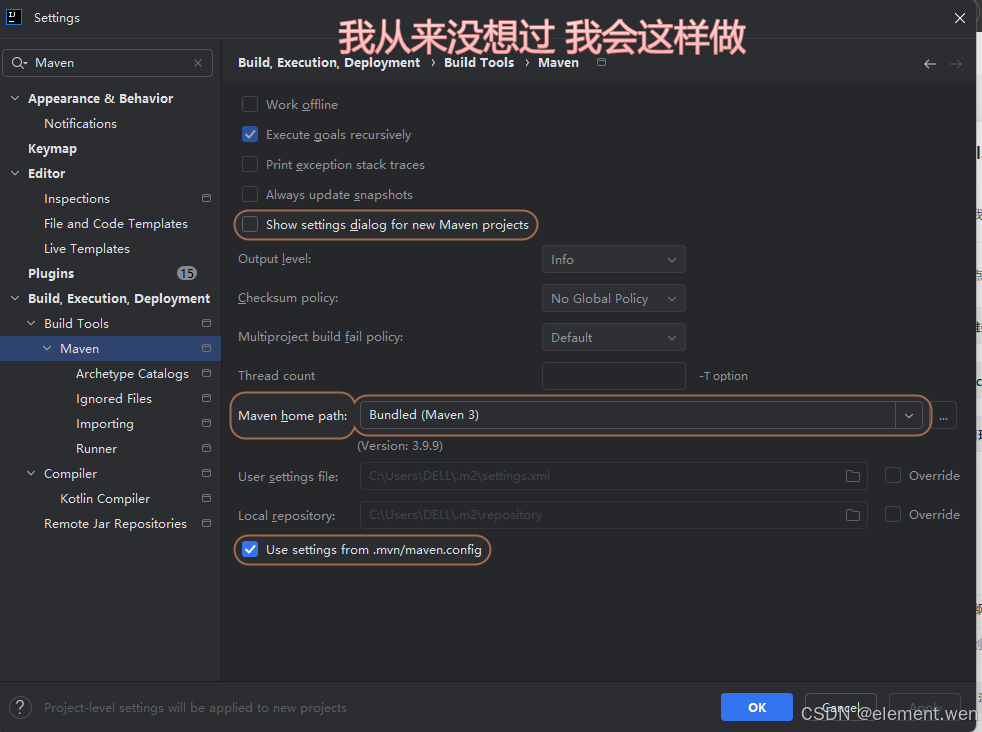Click Build Tools in the breadcrumb path
Image resolution: width=982 pixels, height=732 pixels.
point(479,62)
